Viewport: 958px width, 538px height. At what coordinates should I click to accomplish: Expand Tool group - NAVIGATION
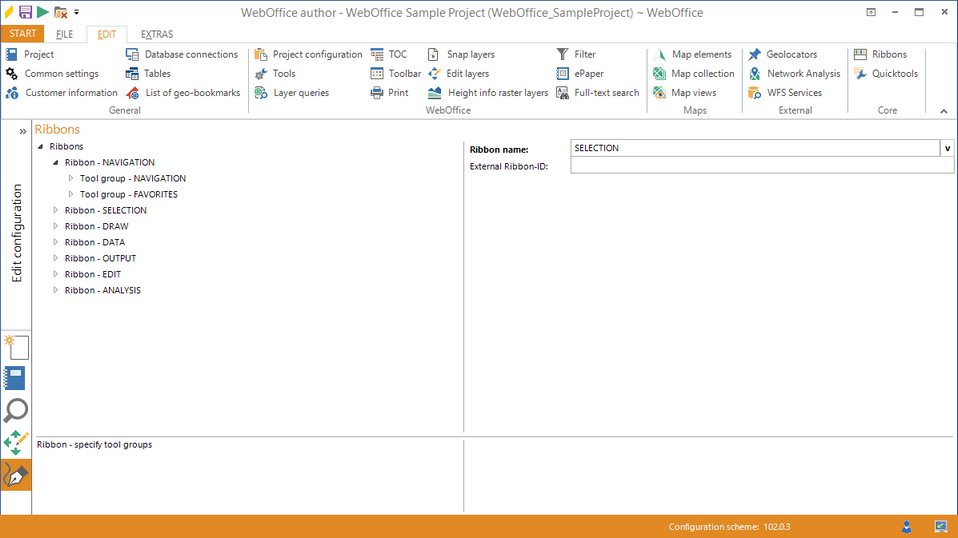pos(71,178)
